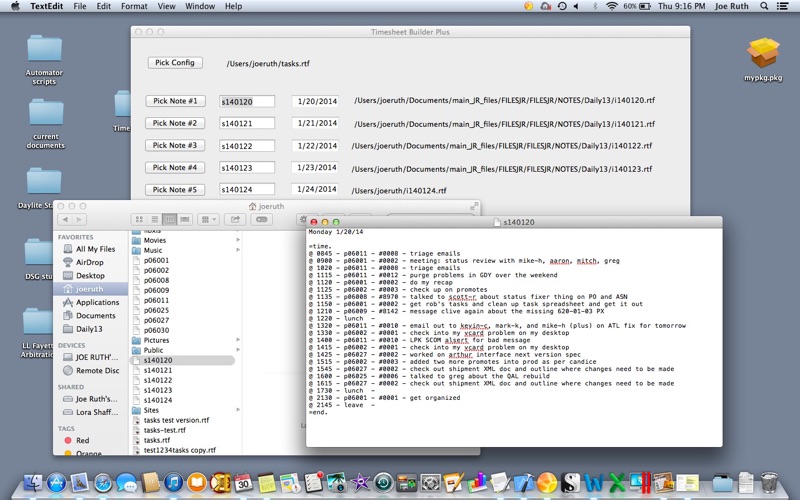Expand the Sites folder arrow
Image resolution: width=800 pixels, height=500 pixels.
[x=238, y=410]
